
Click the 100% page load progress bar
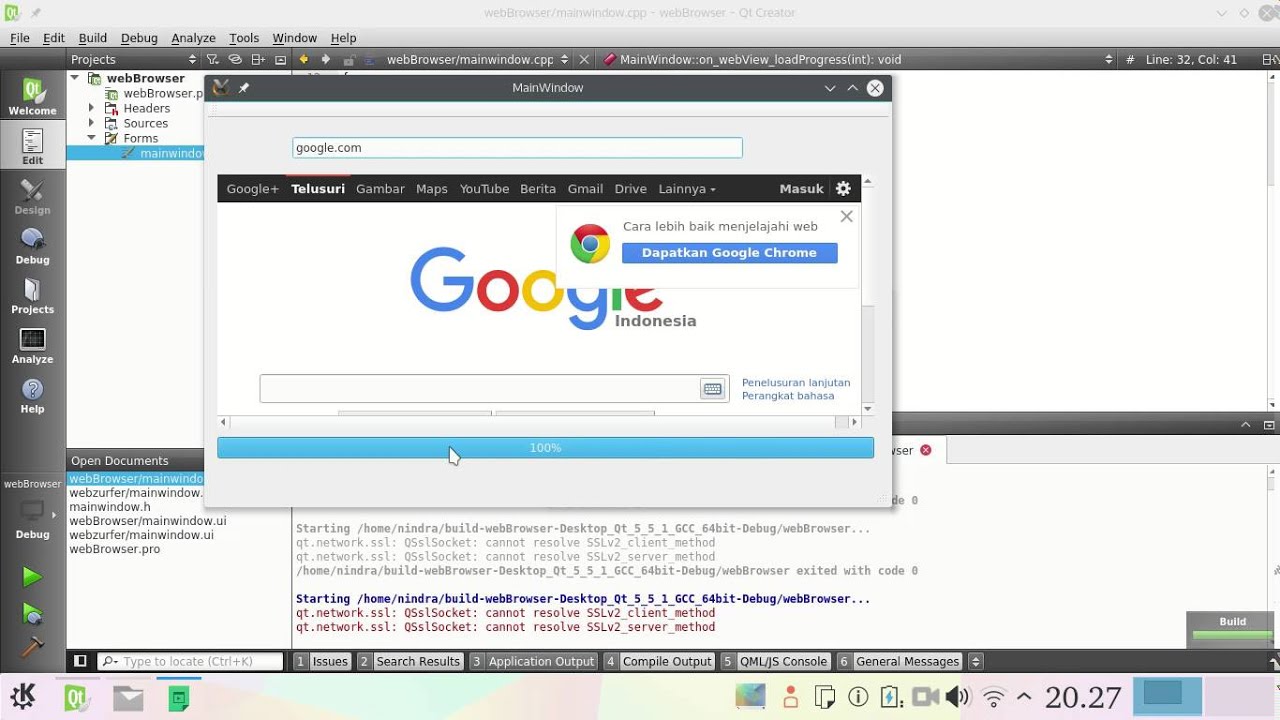[x=545, y=448]
